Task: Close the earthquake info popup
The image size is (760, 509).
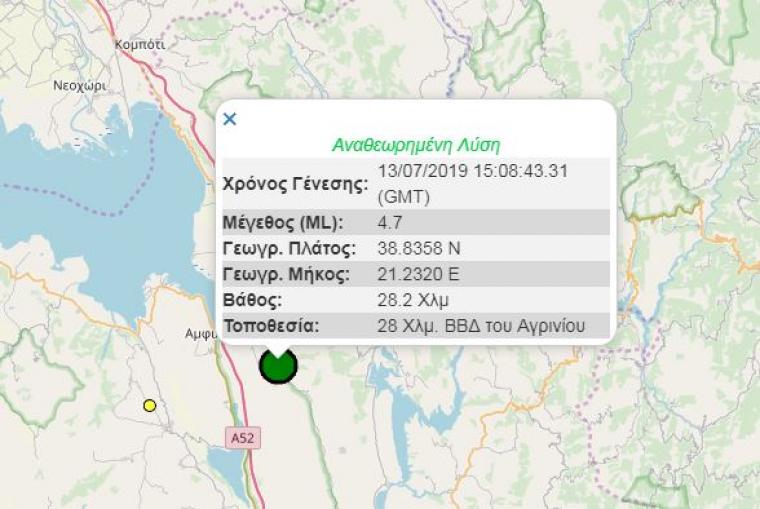Action: tap(230, 119)
